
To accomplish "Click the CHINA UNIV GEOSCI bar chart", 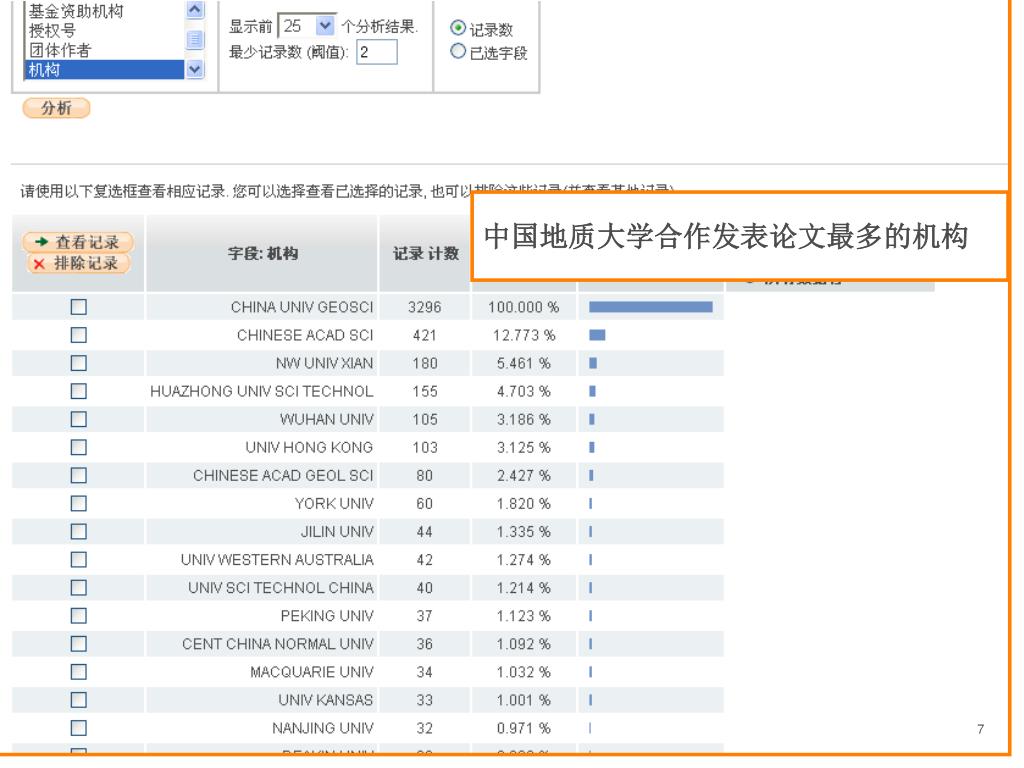I will [x=650, y=307].
